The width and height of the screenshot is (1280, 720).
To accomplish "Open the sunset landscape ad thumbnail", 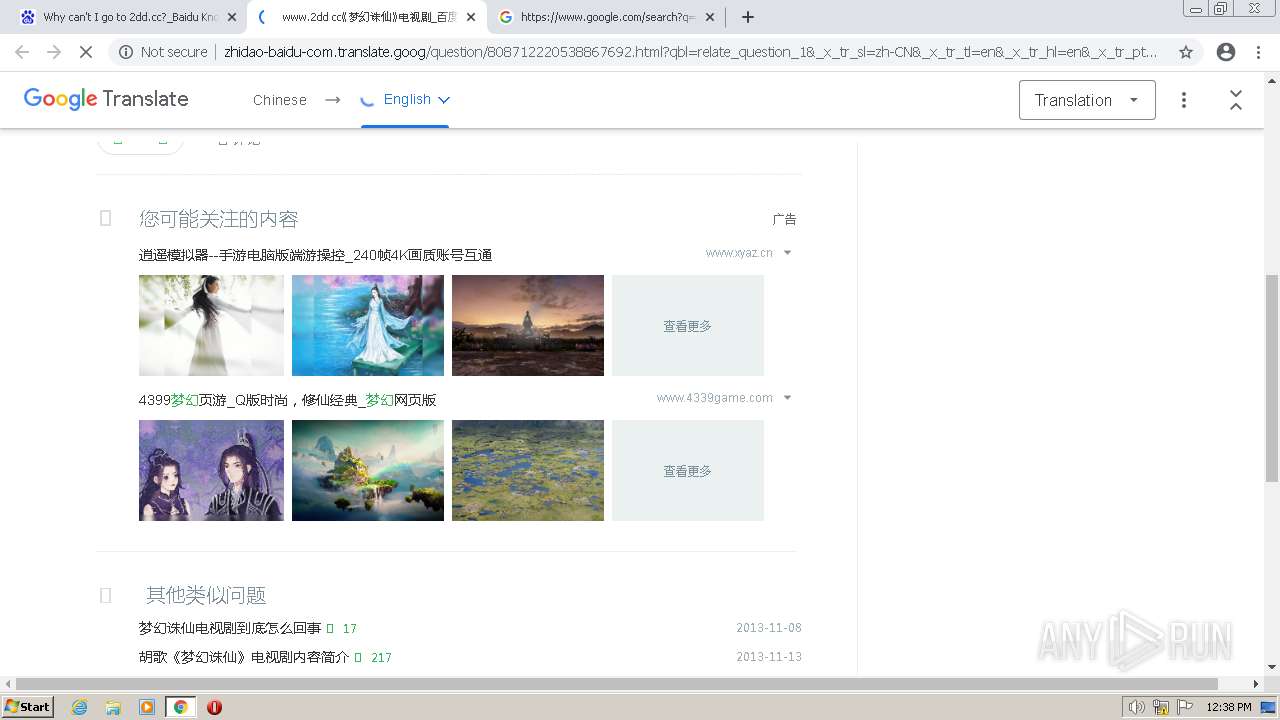I will click(528, 325).
